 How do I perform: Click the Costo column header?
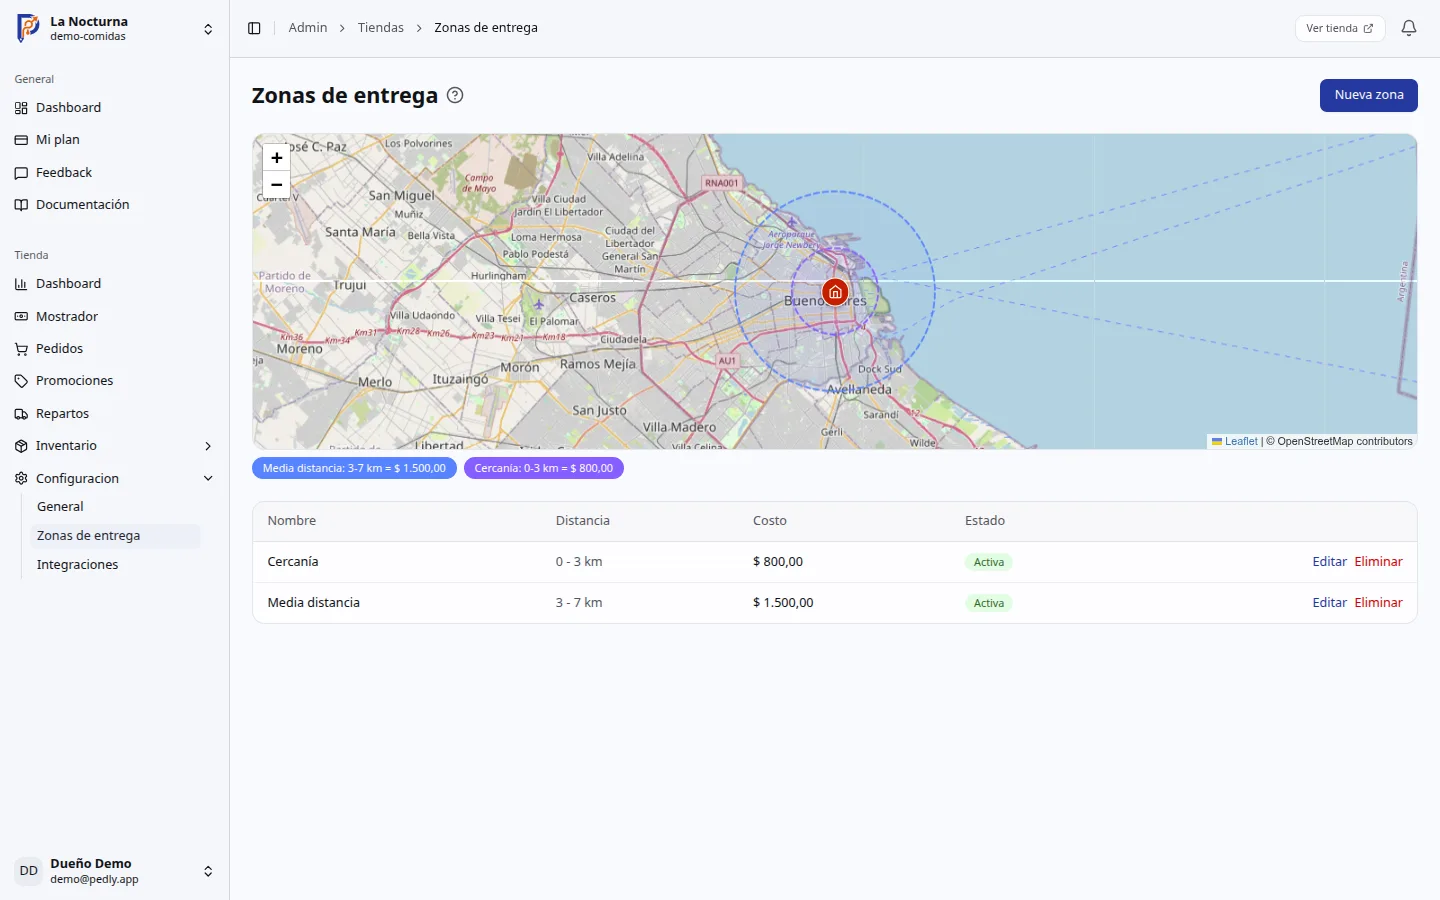click(770, 521)
